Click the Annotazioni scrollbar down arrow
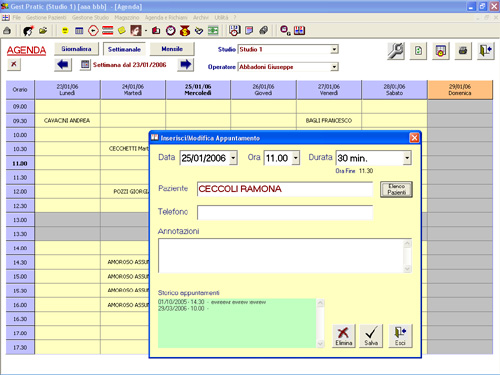500x375 pixels. [x=407, y=269]
